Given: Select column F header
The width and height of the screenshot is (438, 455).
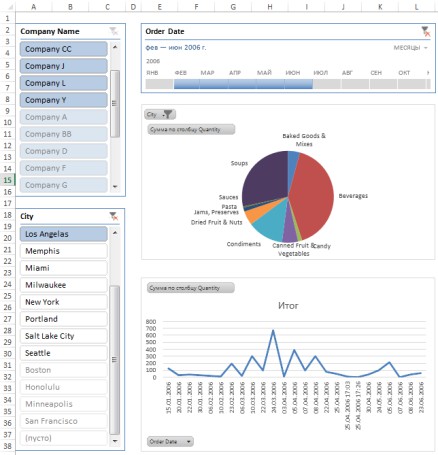Looking at the screenshot, I should (x=196, y=7).
